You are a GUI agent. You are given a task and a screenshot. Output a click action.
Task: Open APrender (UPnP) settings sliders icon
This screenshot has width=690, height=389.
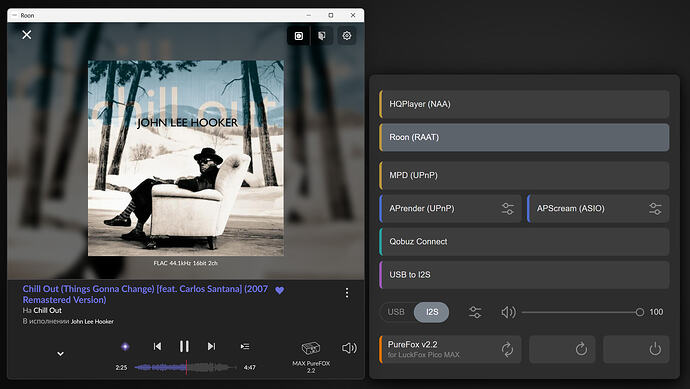(507, 209)
